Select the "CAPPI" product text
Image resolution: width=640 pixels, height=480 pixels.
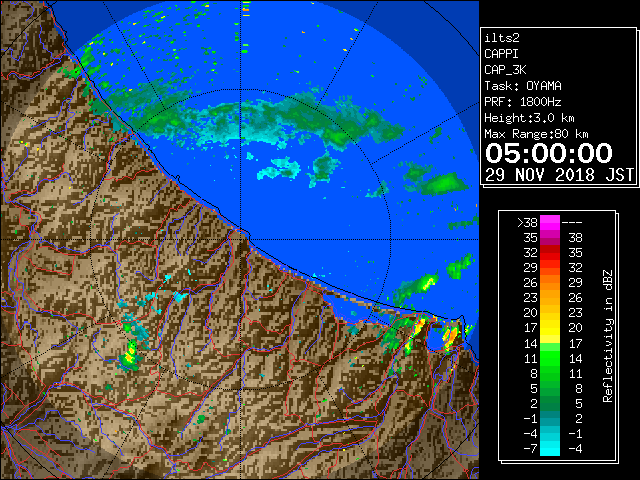pyautogui.click(x=501, y=54)
